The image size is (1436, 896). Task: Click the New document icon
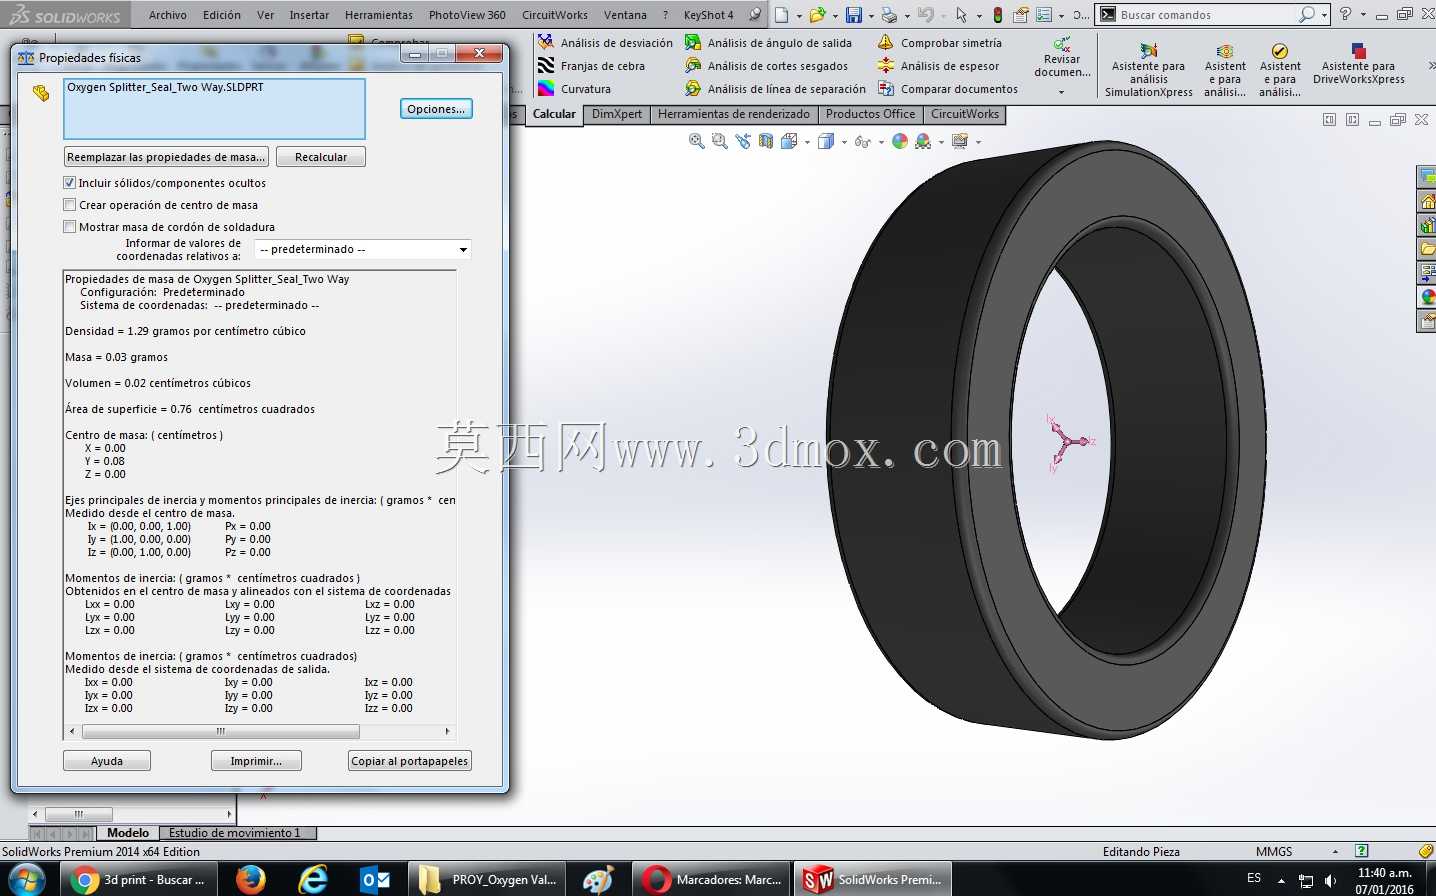[x=782, y=15]
